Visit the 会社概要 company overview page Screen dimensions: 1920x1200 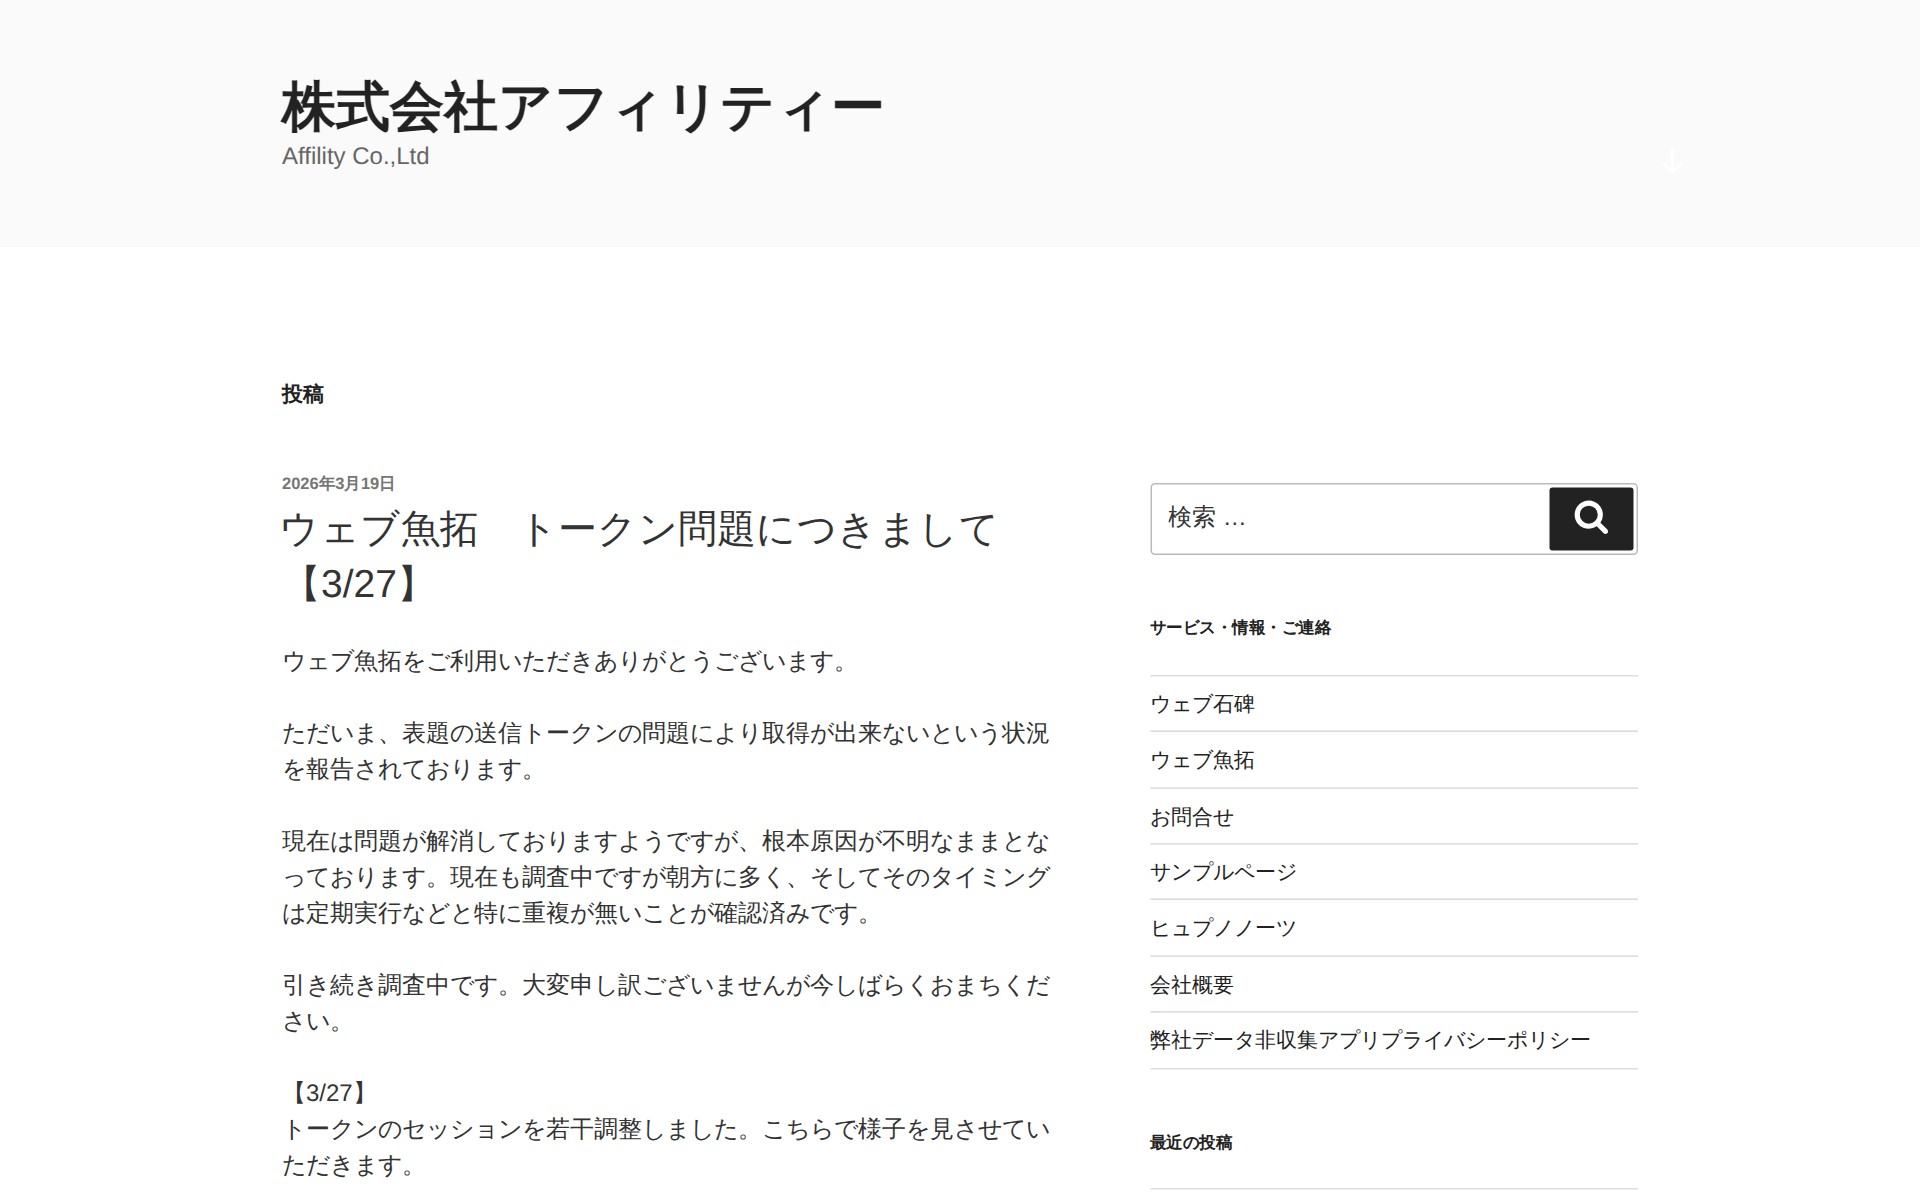(x=1191, y=985)
